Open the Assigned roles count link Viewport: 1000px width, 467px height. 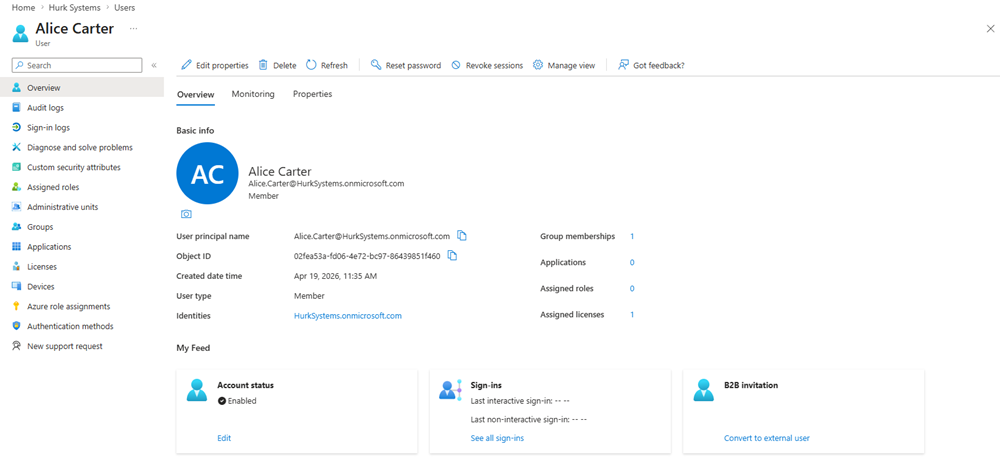coord(632,288)
